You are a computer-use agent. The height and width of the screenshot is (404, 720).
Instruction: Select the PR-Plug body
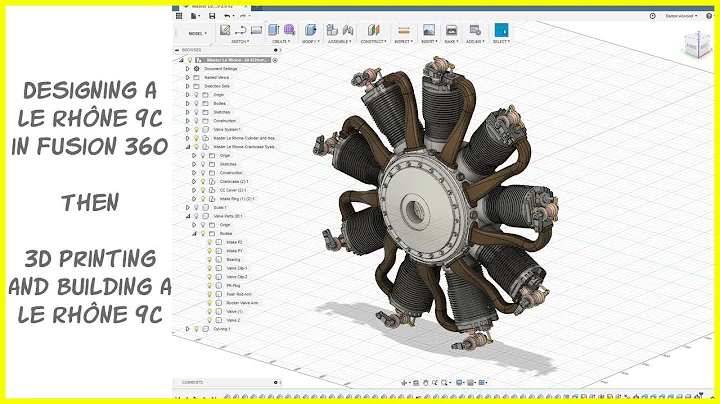click(x=233, y=286)
